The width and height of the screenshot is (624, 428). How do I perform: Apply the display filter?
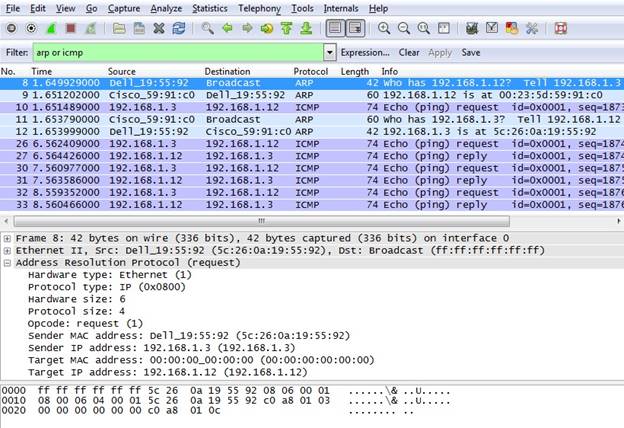[440, 53]
